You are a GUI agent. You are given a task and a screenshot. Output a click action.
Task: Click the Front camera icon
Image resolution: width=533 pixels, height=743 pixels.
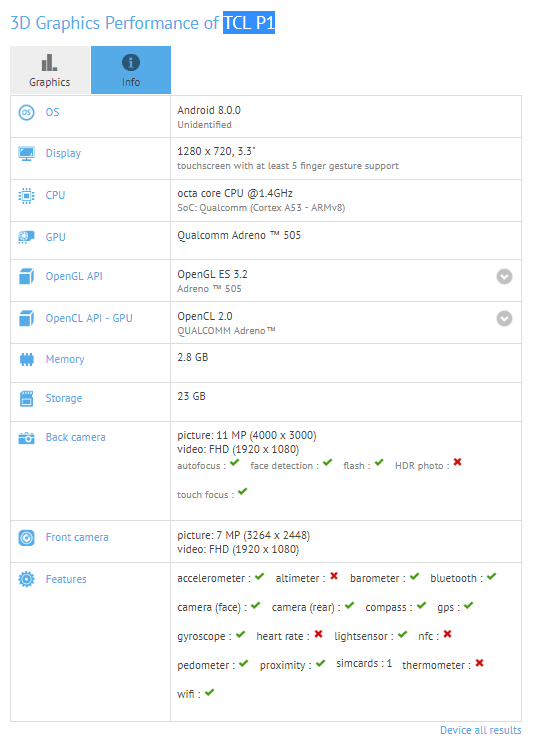point(27,538)
